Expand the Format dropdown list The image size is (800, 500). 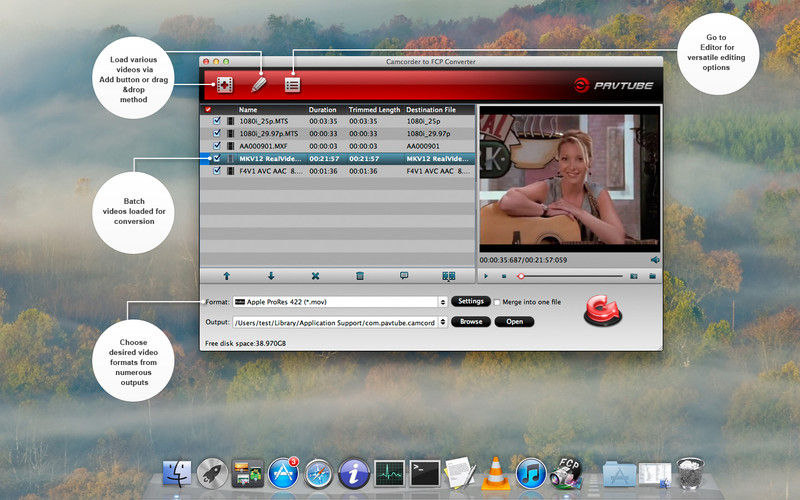pyautogui.click(x=443, y=301)
